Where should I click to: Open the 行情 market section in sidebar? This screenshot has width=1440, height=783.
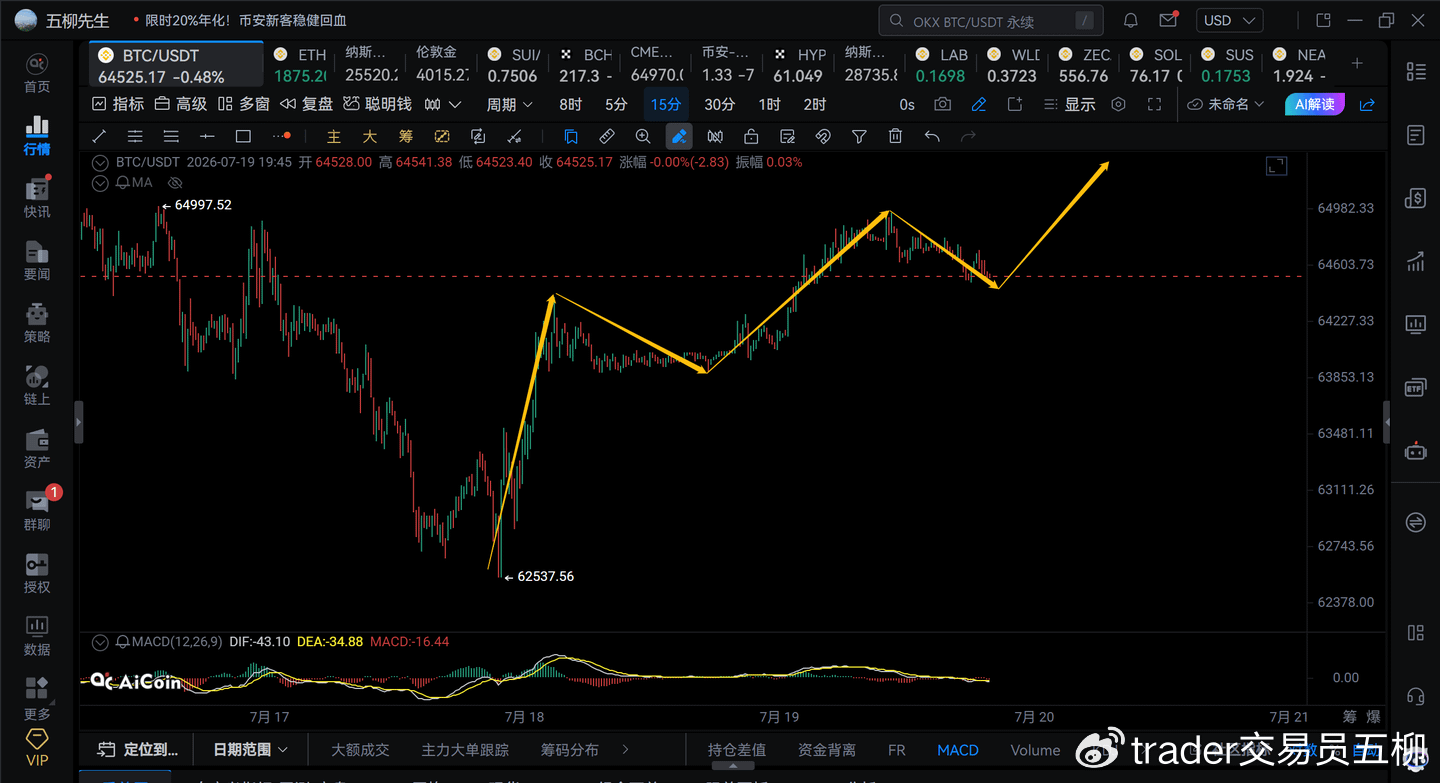click(37, 135)
